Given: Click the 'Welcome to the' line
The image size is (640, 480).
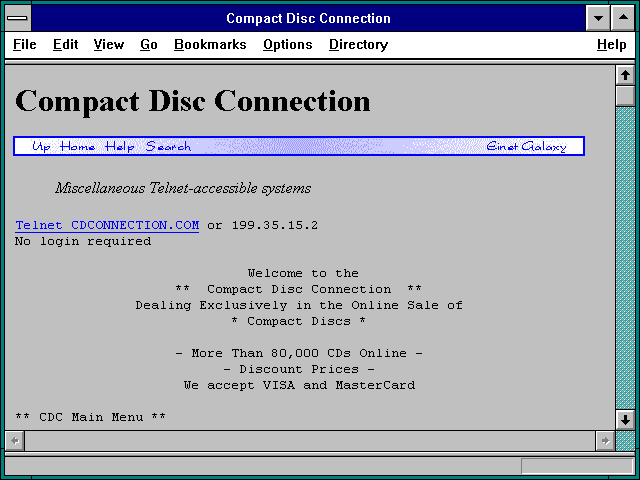Looking at the screenshot, I should (x=303, y=273).
